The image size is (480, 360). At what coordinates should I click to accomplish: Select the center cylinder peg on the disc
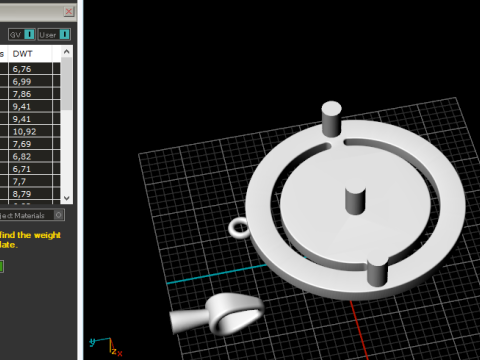355,200
